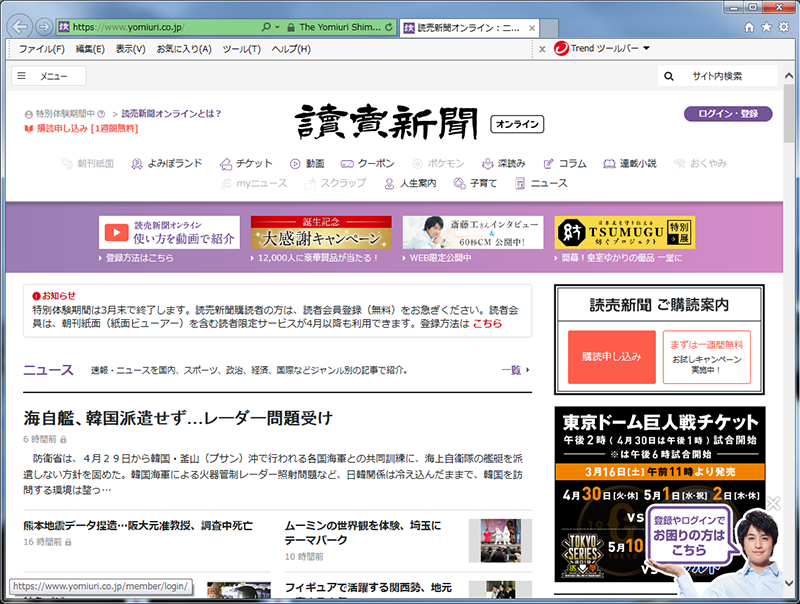
Task: Open the 編集(E) menu
Action: 90,49
